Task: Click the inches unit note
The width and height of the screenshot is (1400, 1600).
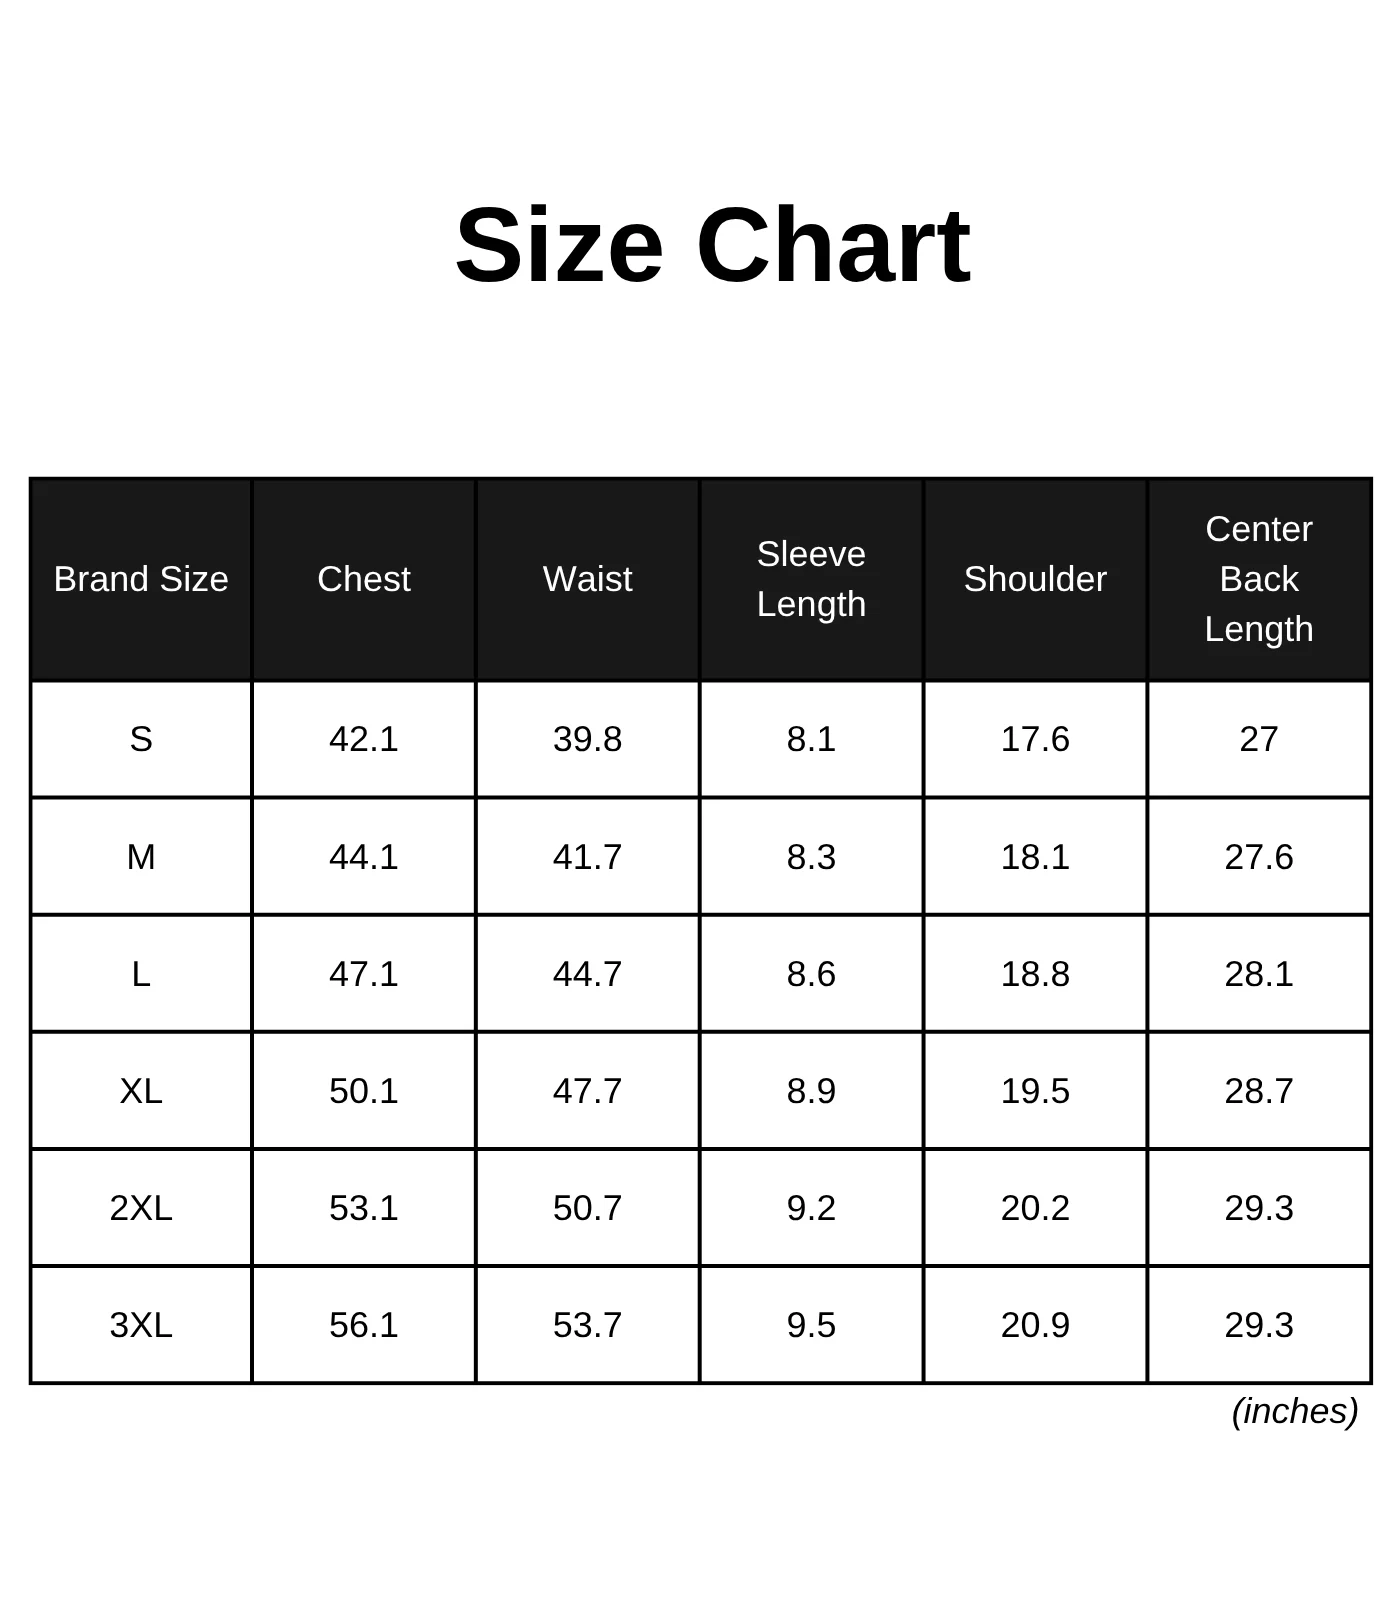Action: [1295, 1411]
